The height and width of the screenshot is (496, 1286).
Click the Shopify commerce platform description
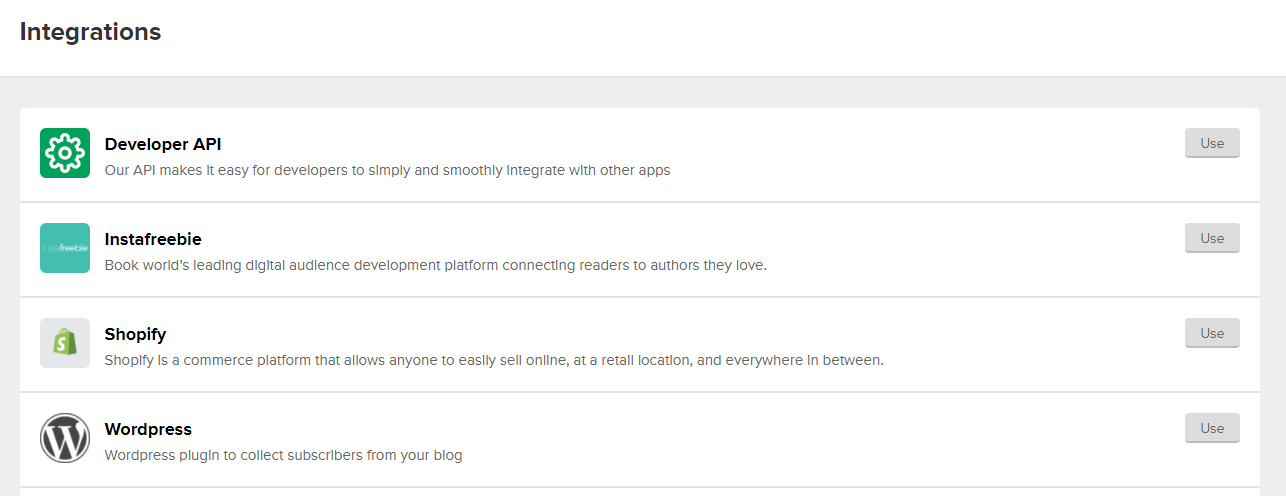pyautogui.click(x=494, y=360)
